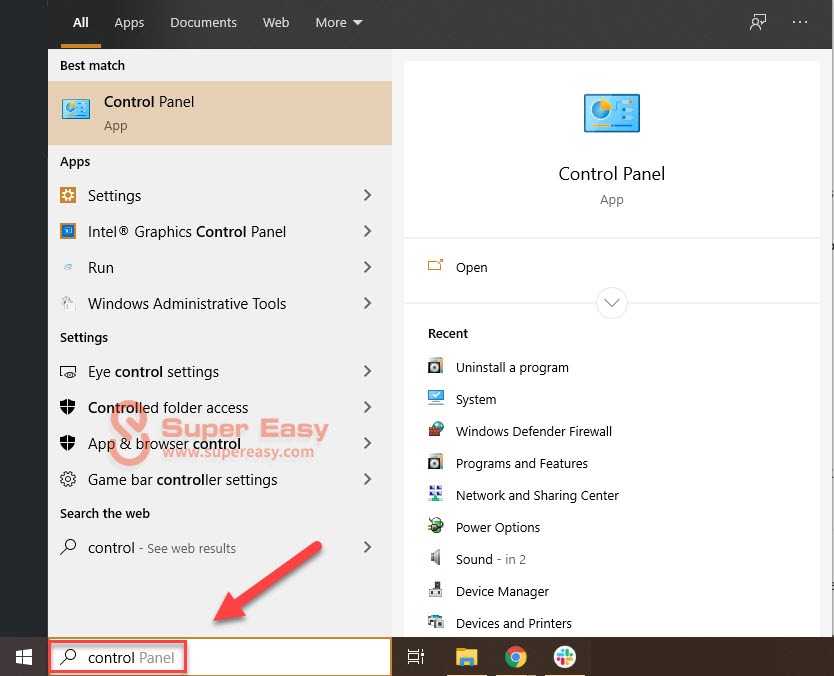Expand the Controlled folder access arrow
Viewport: 834px width, 676px height.
[367, 407]
